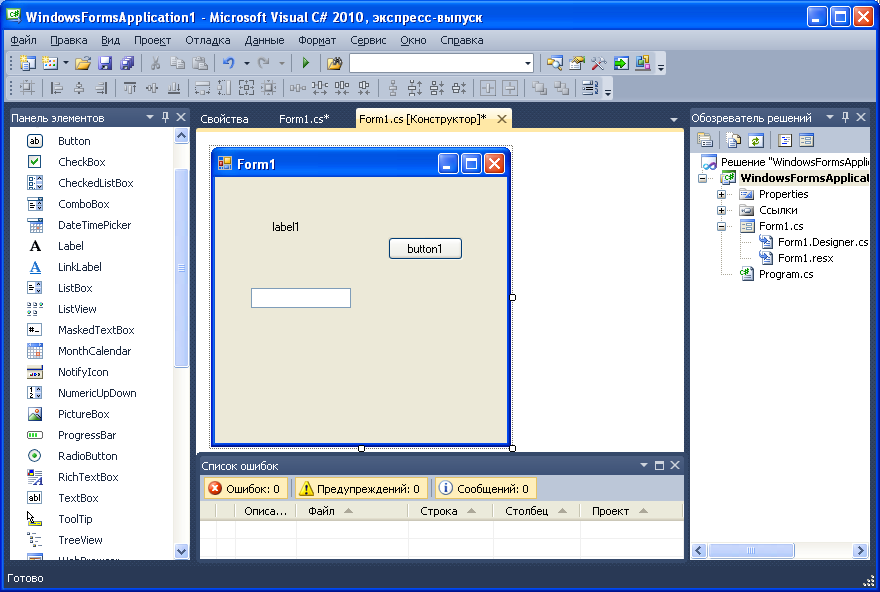Click Properties icon in Solution Explorer toolbar
880x592 pixels.
pyautogui.click(x=705, y=140)
